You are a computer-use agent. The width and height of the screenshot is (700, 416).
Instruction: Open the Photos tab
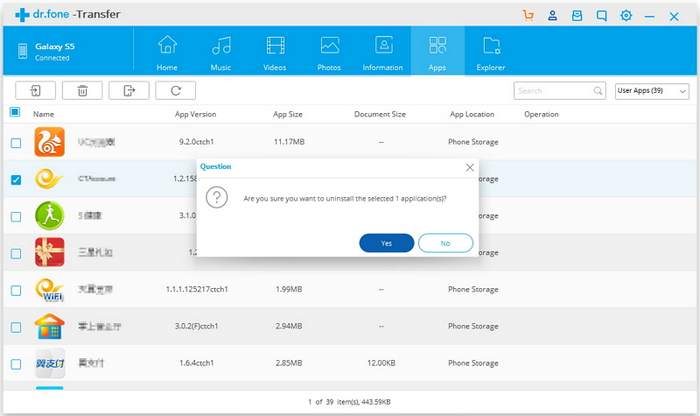tap(329, 53)
